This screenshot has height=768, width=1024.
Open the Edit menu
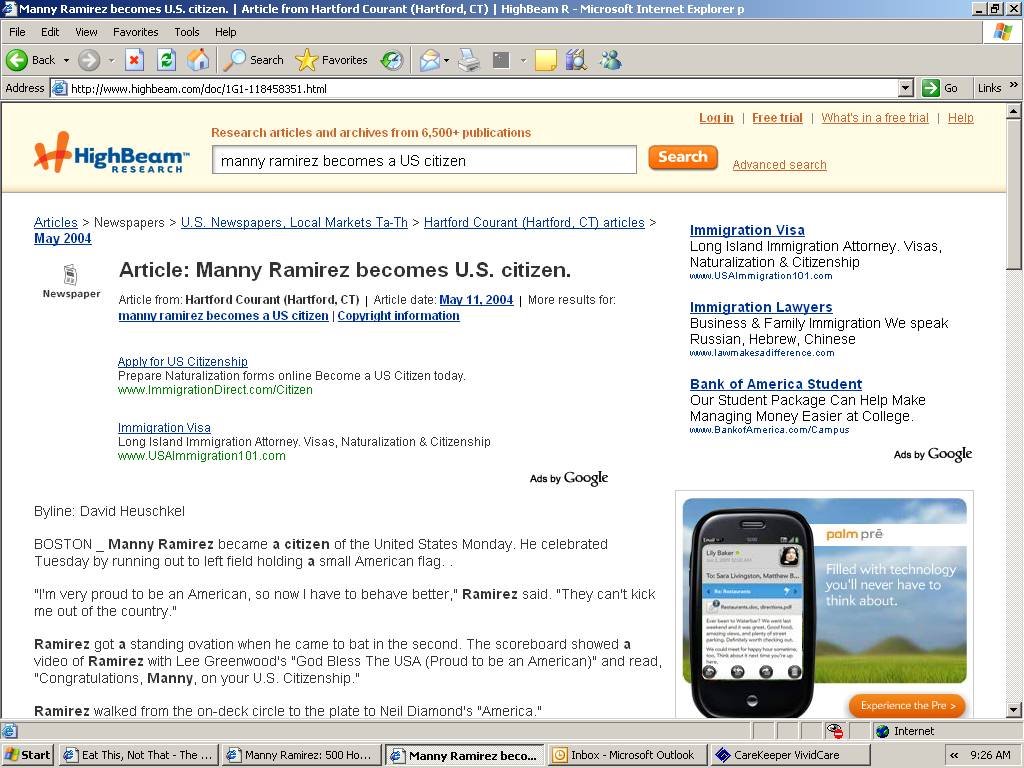pyautogui.click(x=50, y=32)
